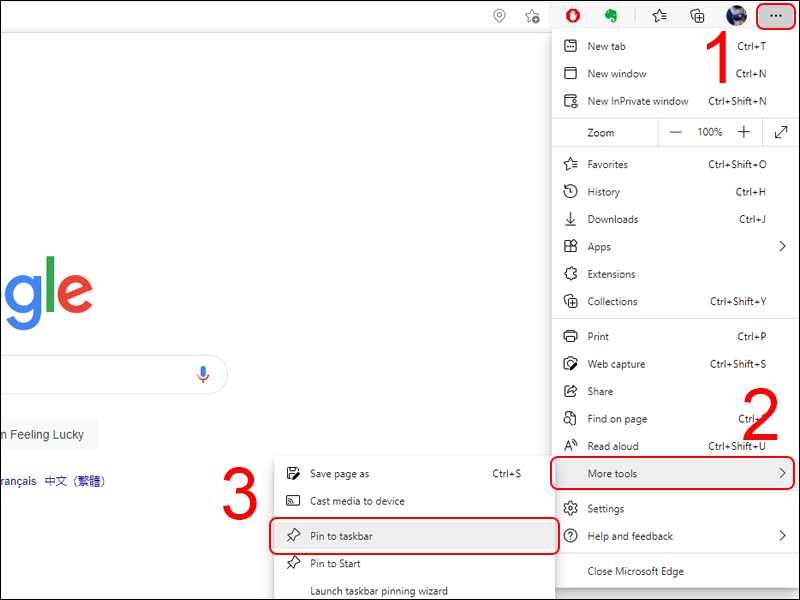This screenshot has height=600, width=800.
Task: Click the Edge profile avatar
Action: coord(736,16)
